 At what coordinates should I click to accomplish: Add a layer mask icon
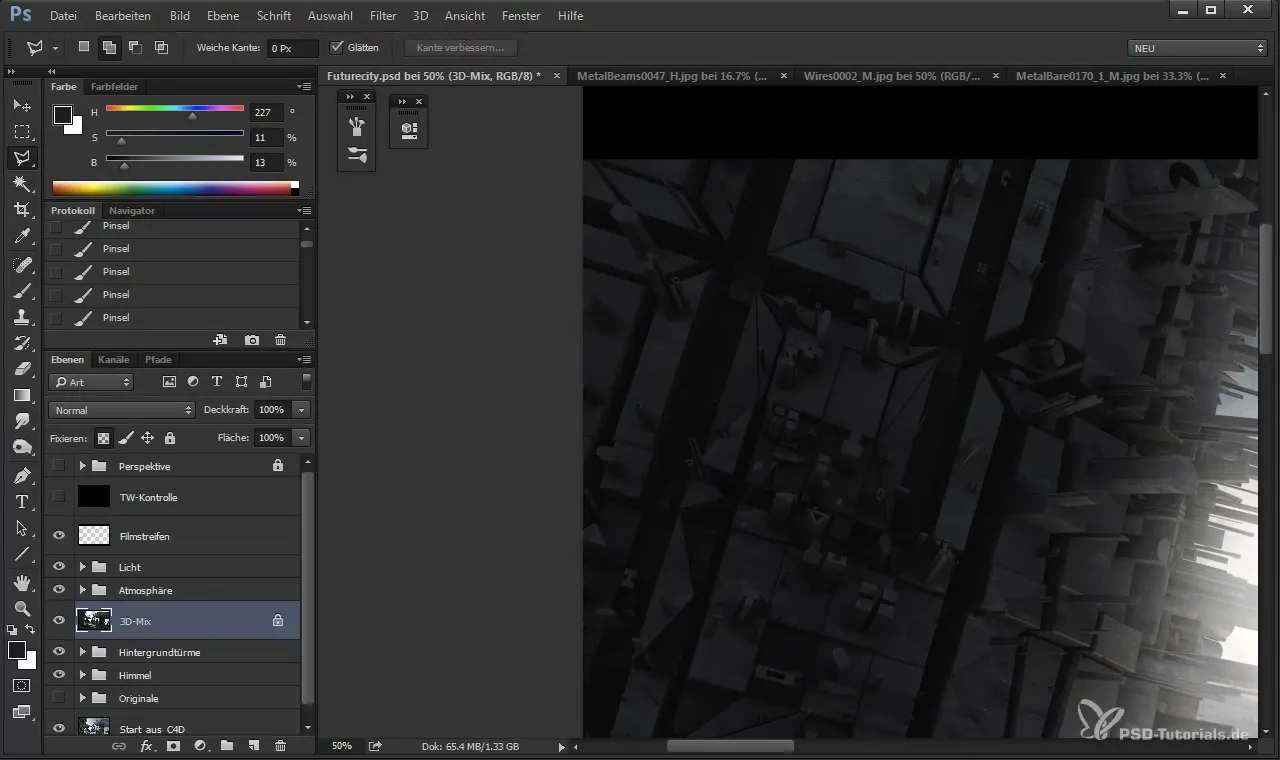(x=173, y=746)
